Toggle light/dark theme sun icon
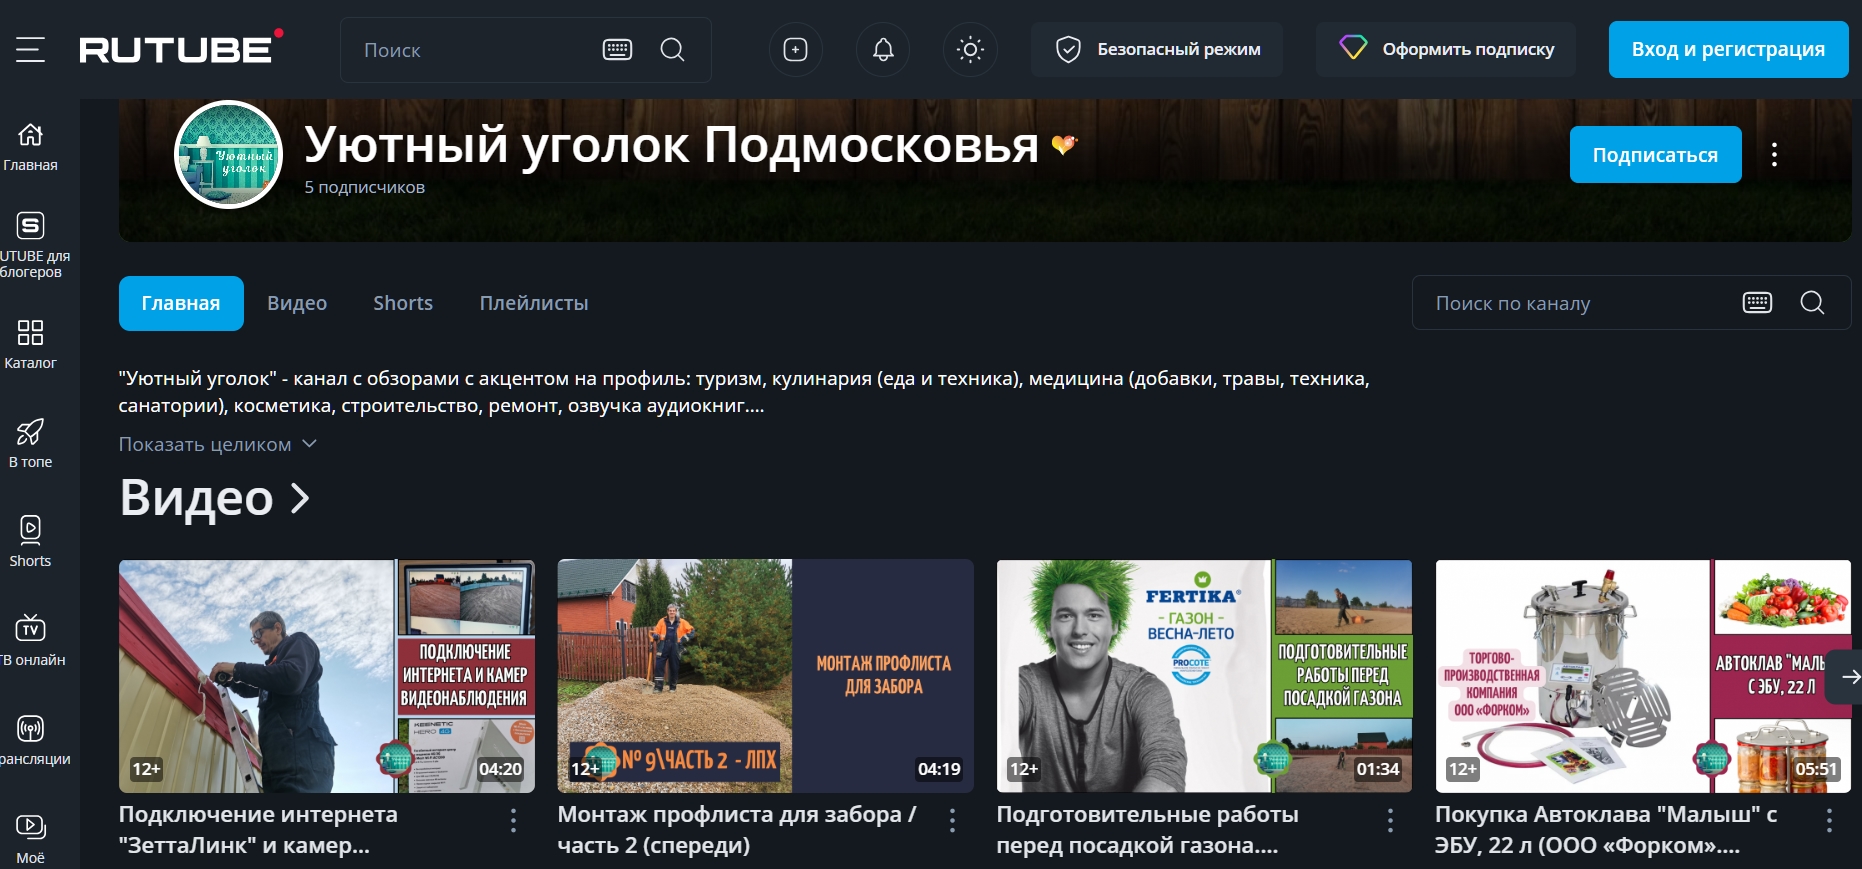This screenshot has height=869, width=1862. [x=970, y=49]
